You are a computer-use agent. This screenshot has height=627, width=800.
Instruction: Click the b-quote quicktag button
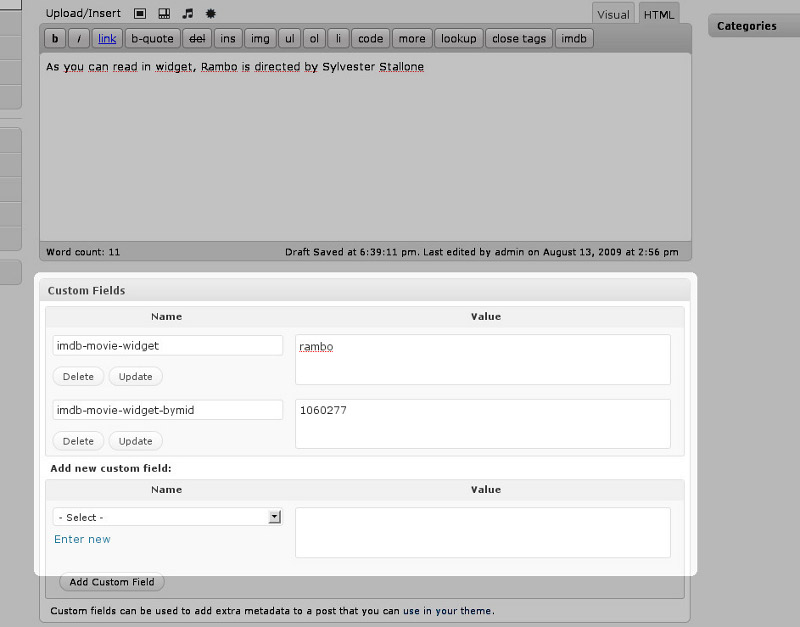pyautogui.click(x=153, y=39)
